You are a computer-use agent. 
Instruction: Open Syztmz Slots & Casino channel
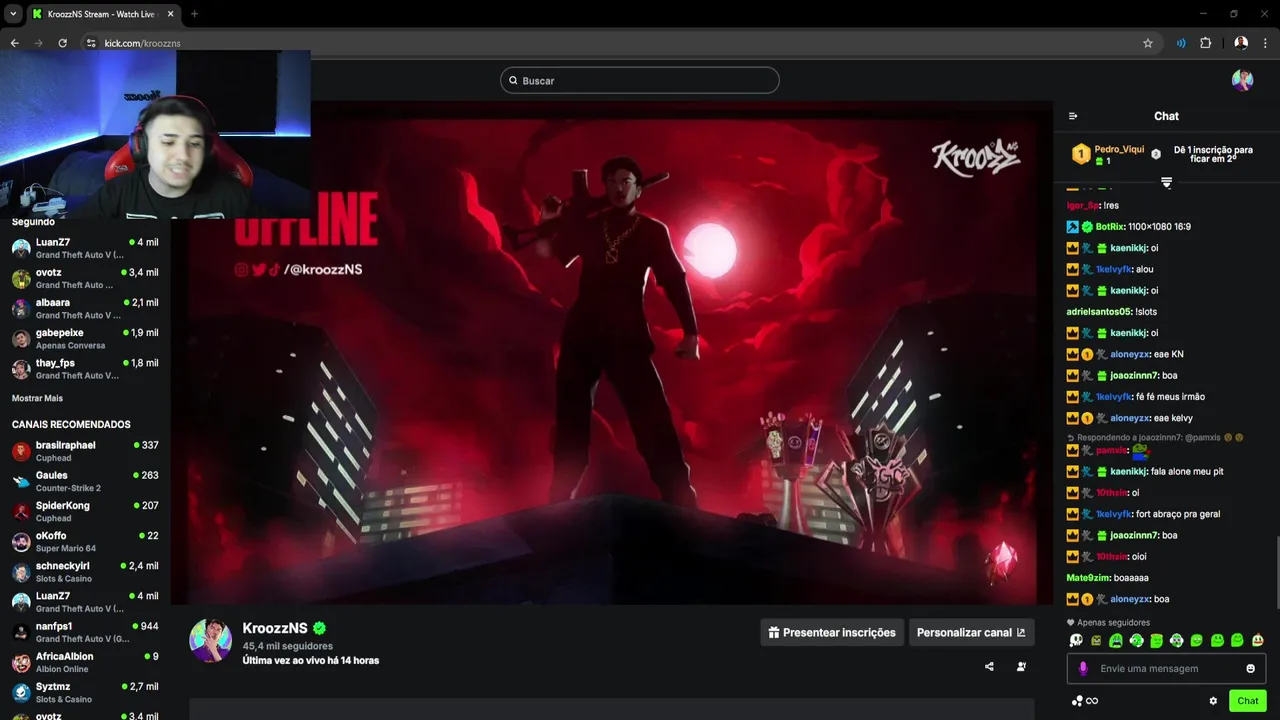pos(85,692)
